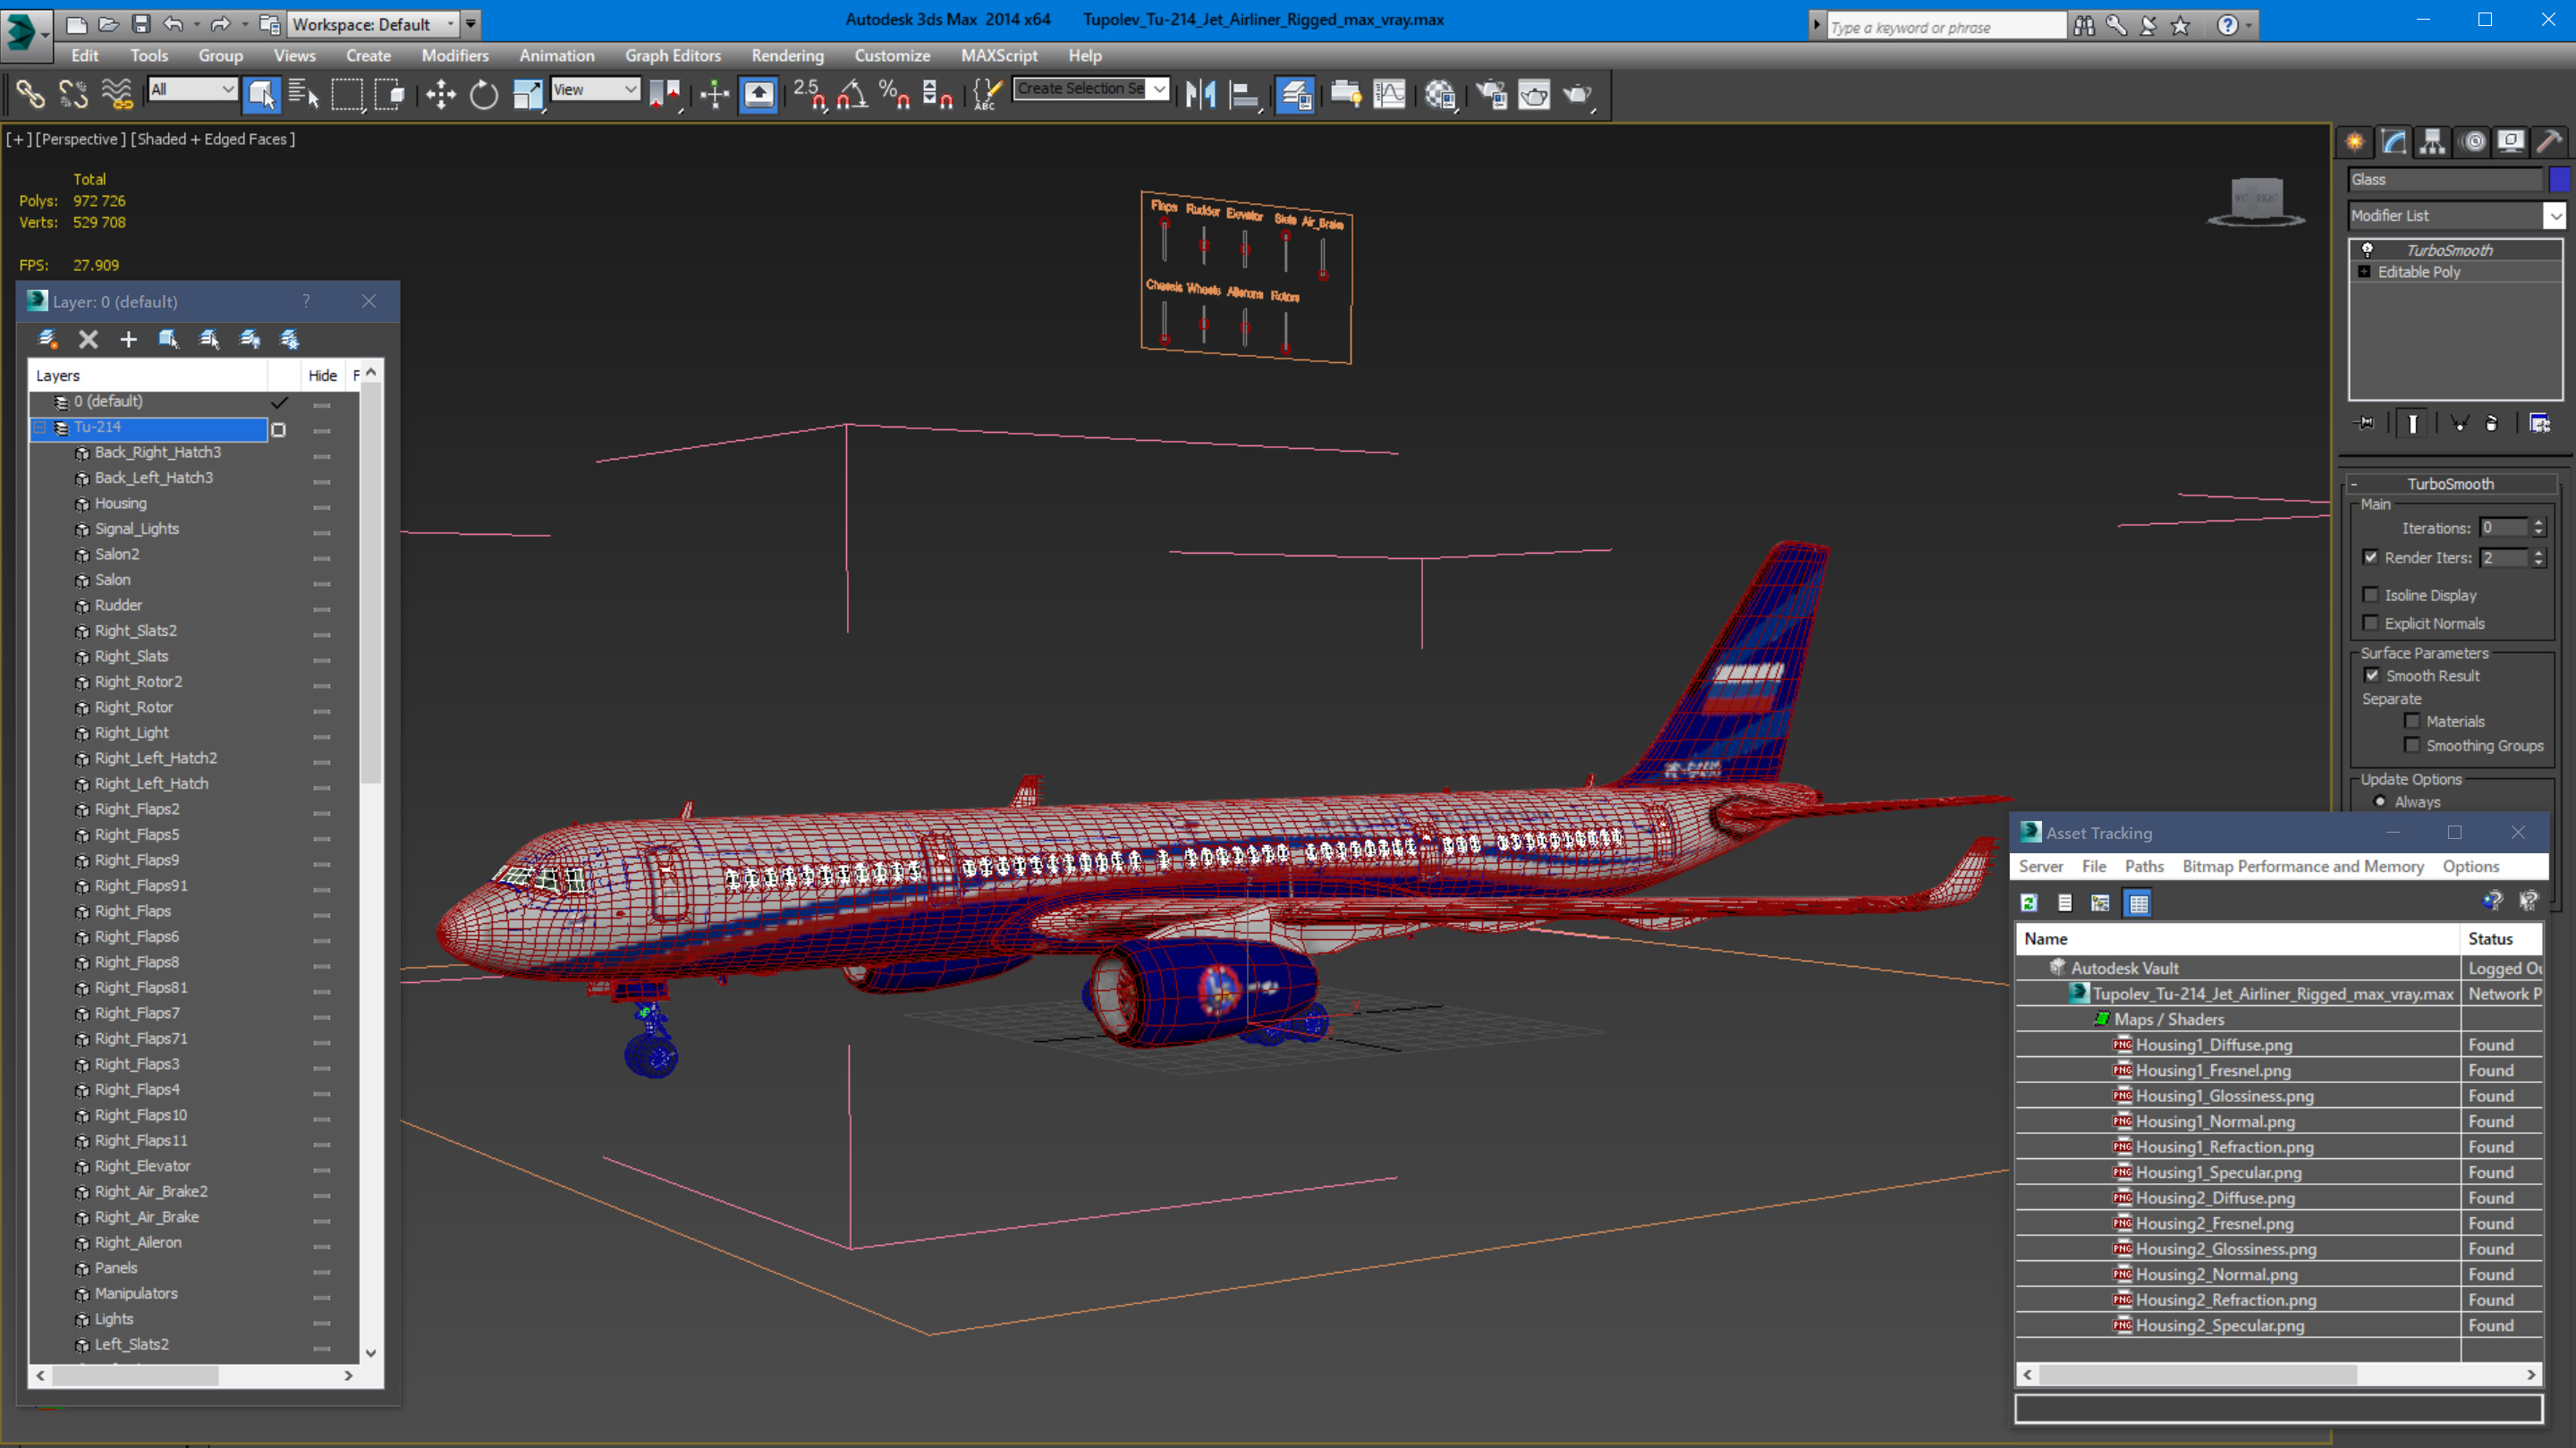
Task: Click the Unlink selection icon
Action: (73, 95)
